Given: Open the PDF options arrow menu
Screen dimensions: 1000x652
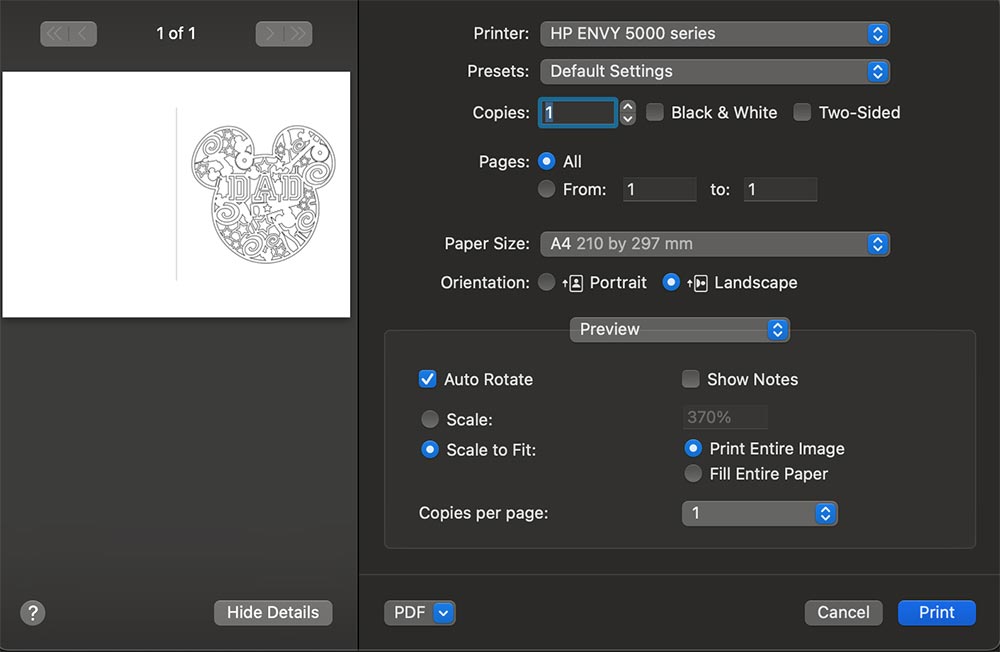Looking at the screenshot, I should pos(443,613).
